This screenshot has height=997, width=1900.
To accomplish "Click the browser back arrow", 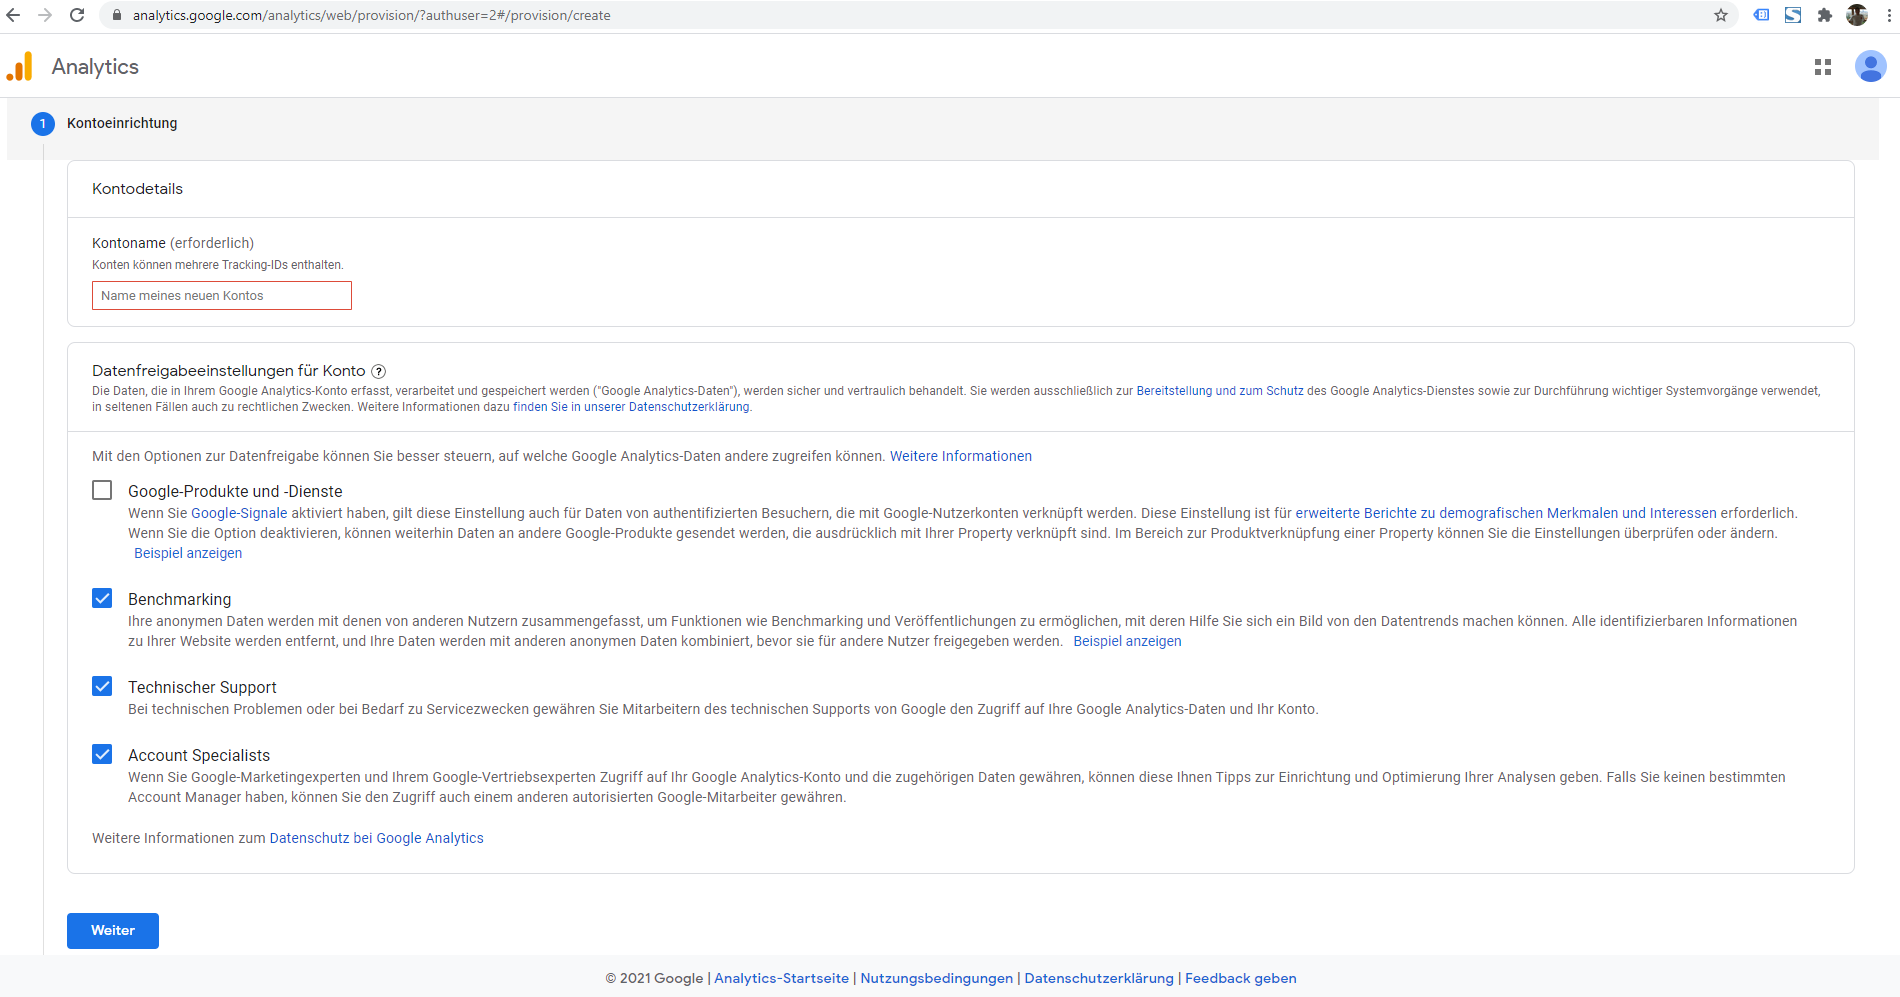I will pyautogui.click(x=13, y=15).
